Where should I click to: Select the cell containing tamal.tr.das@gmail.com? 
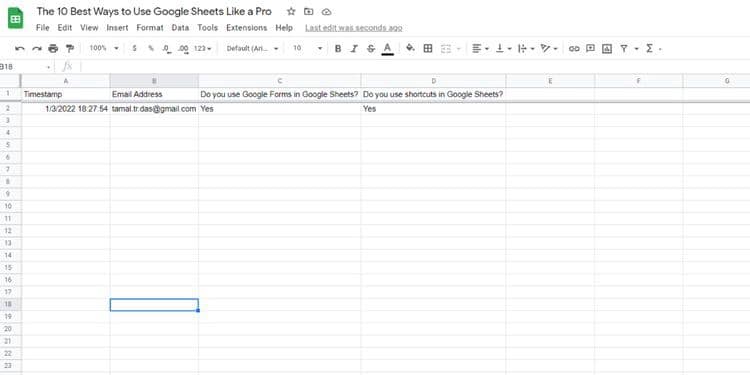(x=154, y=109)
